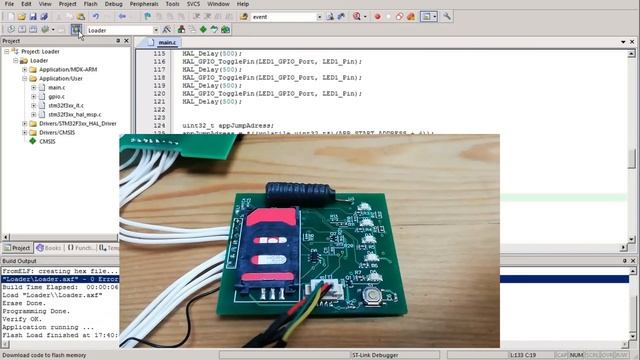Open Options for Target

(x=167, y=29)
